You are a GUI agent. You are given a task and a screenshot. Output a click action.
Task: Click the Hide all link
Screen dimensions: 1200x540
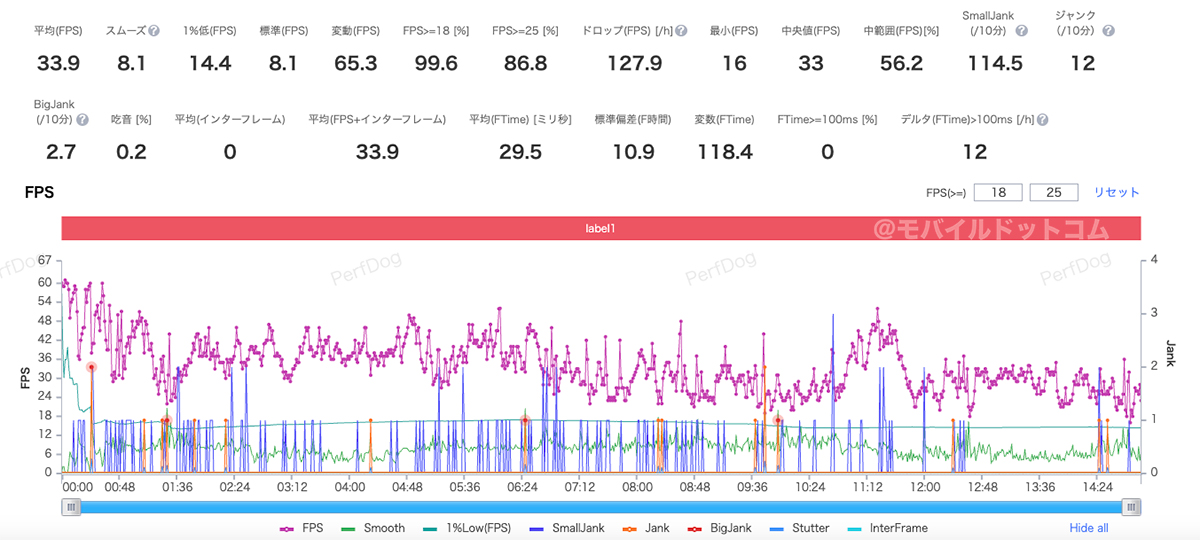pyautogui.click(x=1089, y=528)
